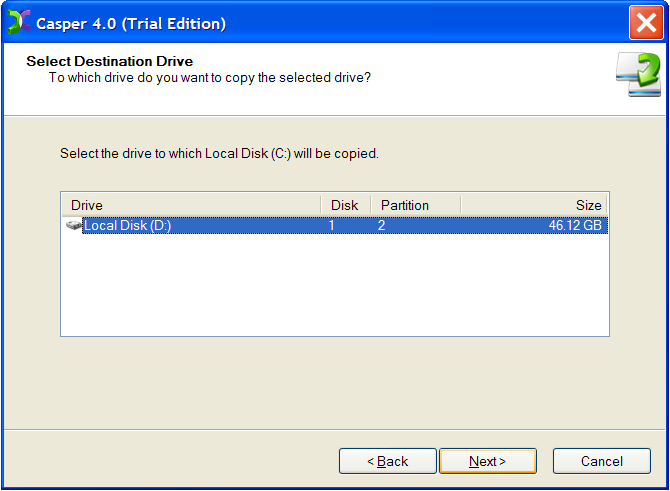
Task: Click the disk number 1 cell
Action: [331, 225]
